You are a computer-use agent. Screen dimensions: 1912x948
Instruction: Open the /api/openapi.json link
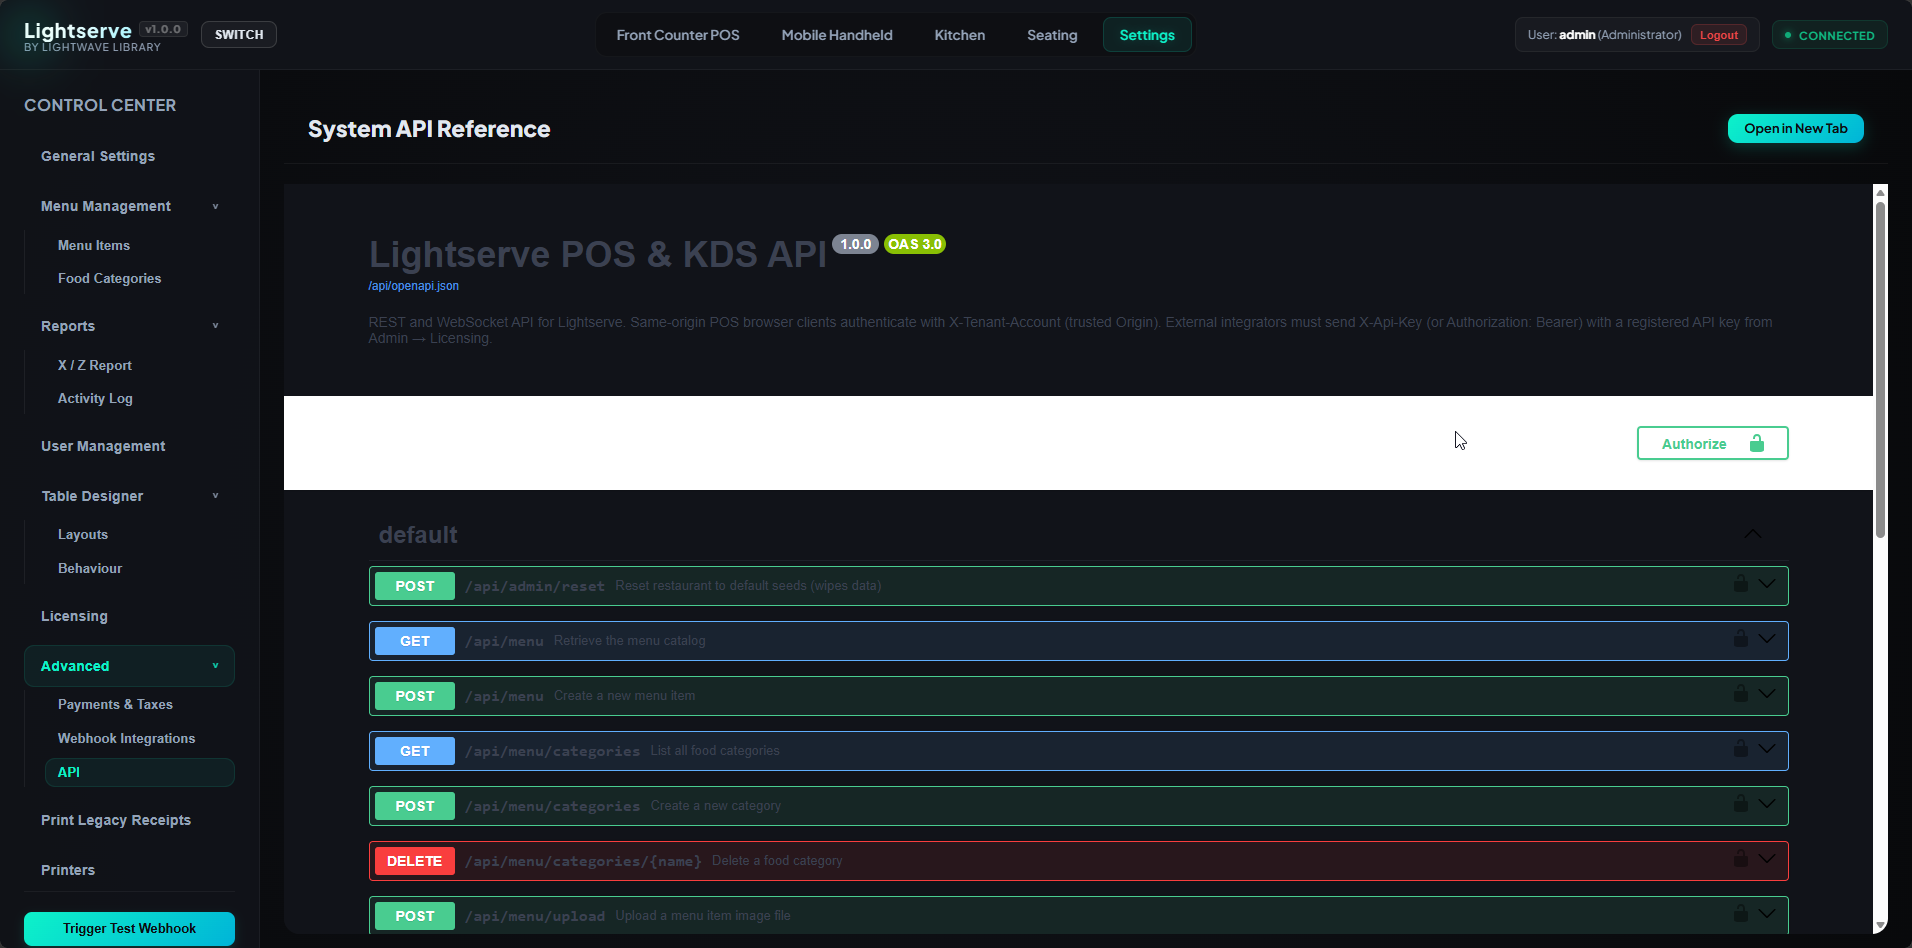[x=414, y=286]
